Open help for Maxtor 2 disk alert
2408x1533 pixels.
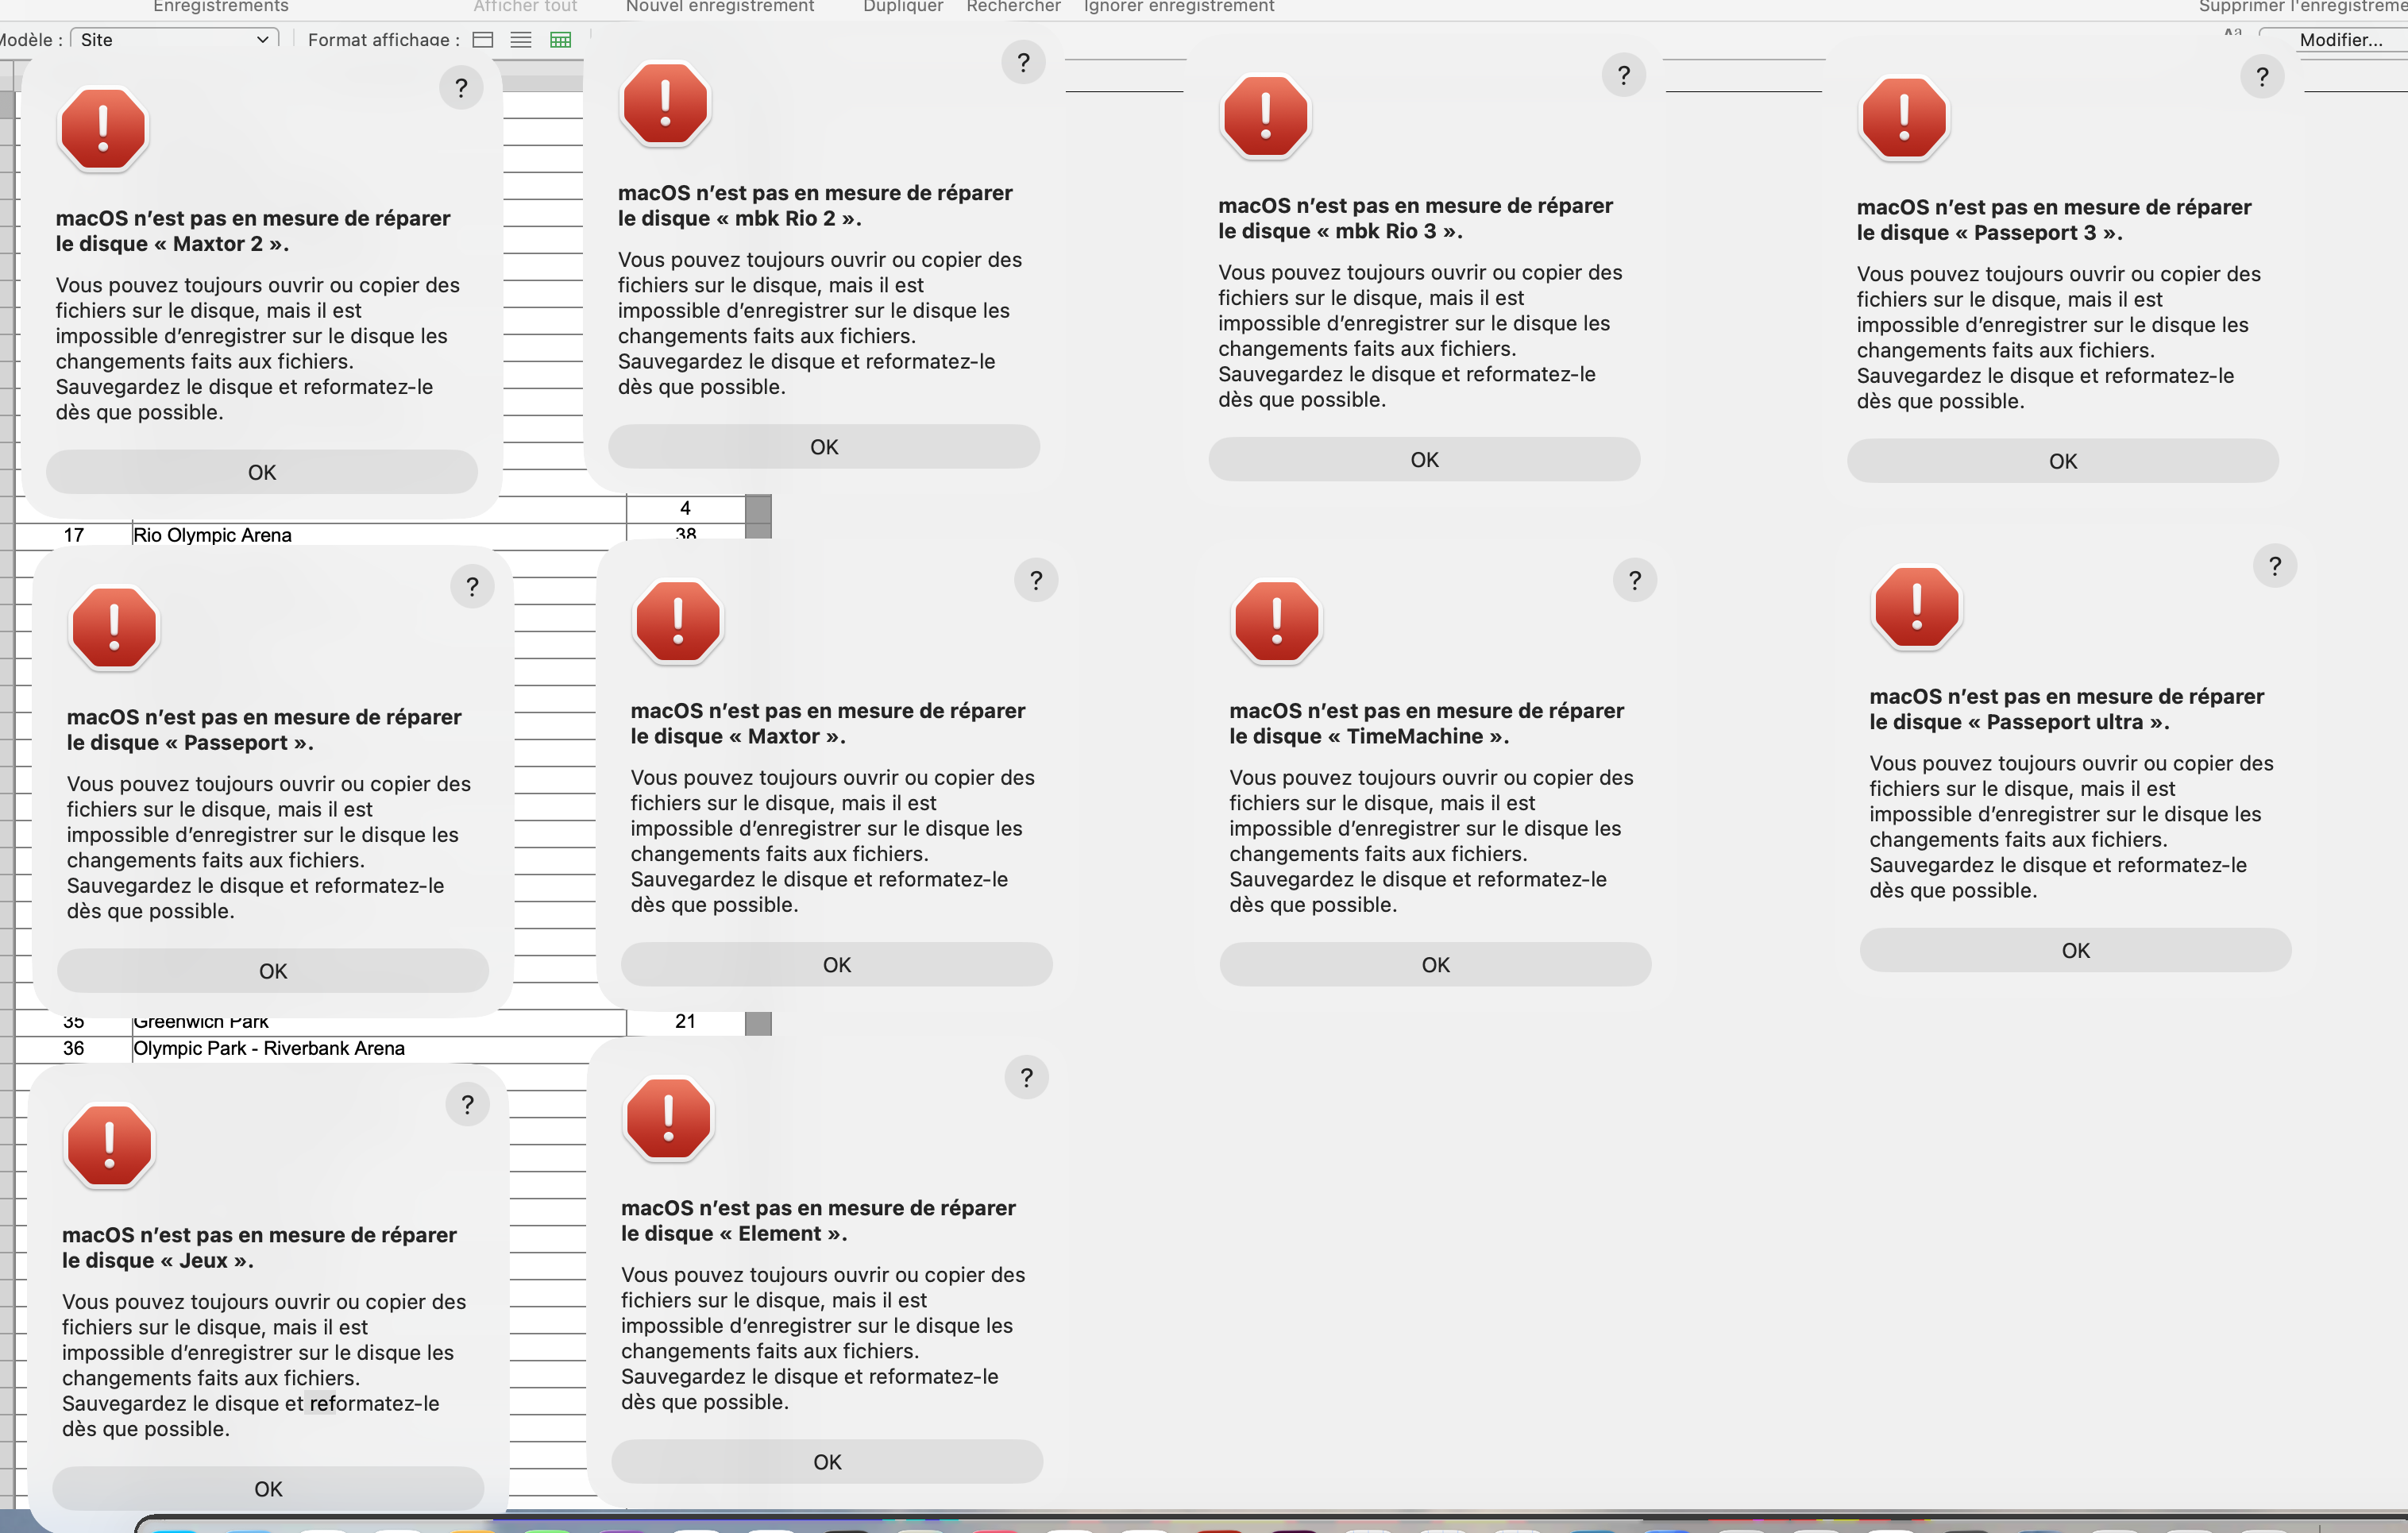coord(461,88)
